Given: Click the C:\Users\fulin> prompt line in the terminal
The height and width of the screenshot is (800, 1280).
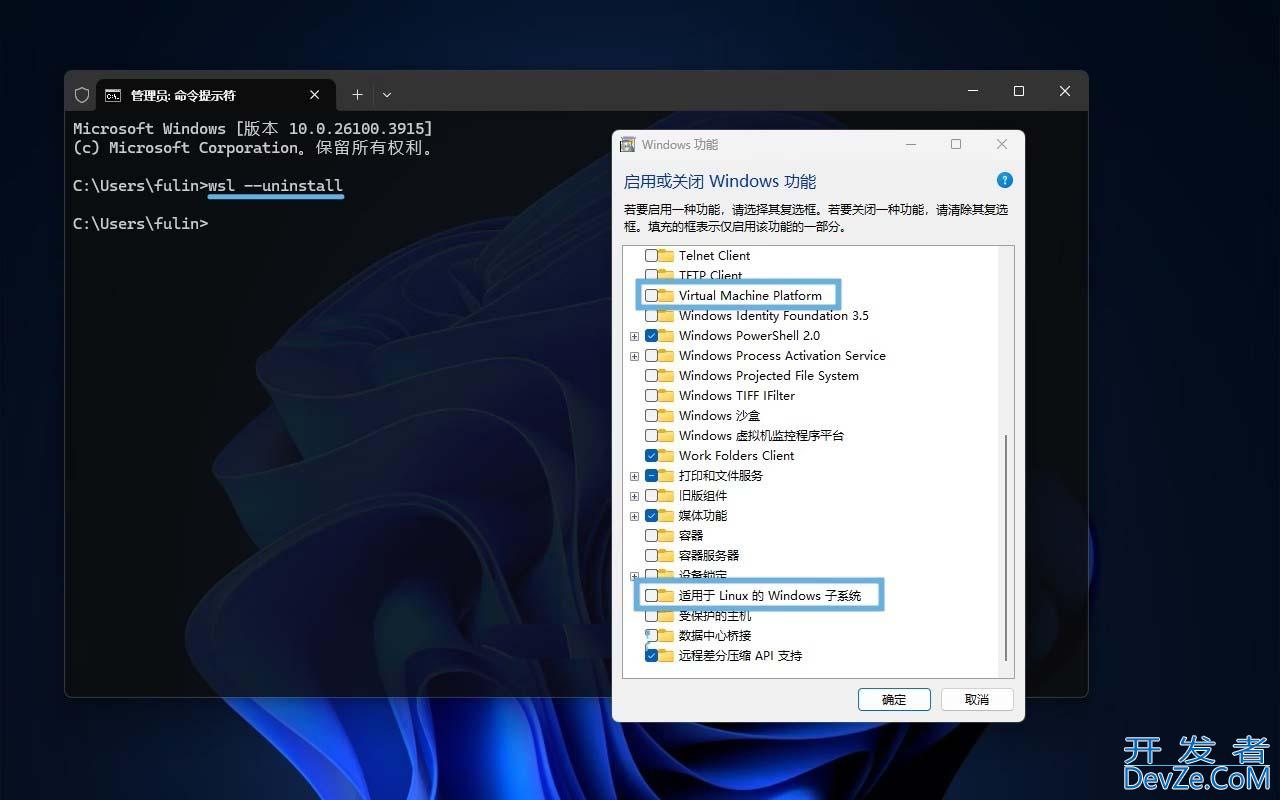Looking at the screenshot, I should 140,224.
